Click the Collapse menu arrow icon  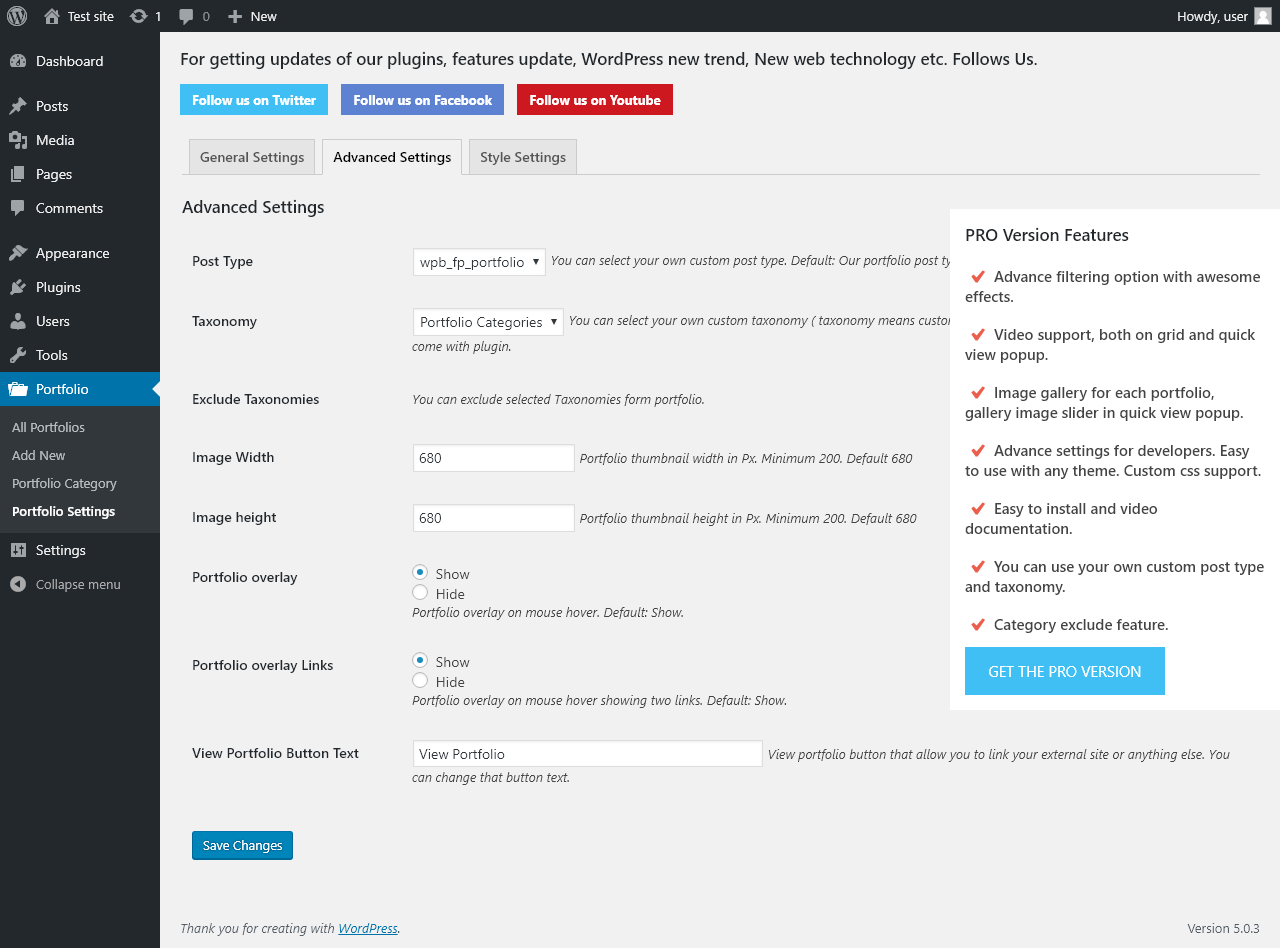(x=18, y=584)
